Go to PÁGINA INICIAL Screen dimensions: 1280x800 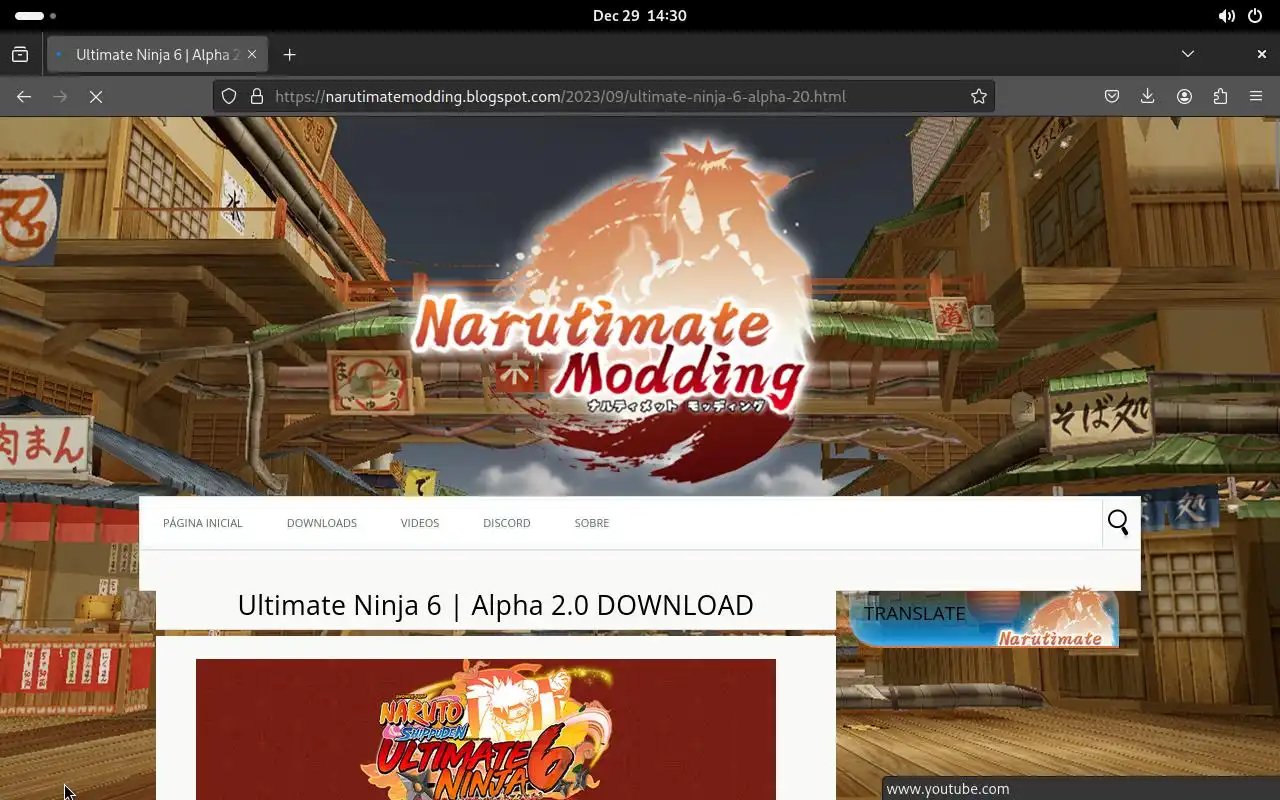(x=203, y=523)
